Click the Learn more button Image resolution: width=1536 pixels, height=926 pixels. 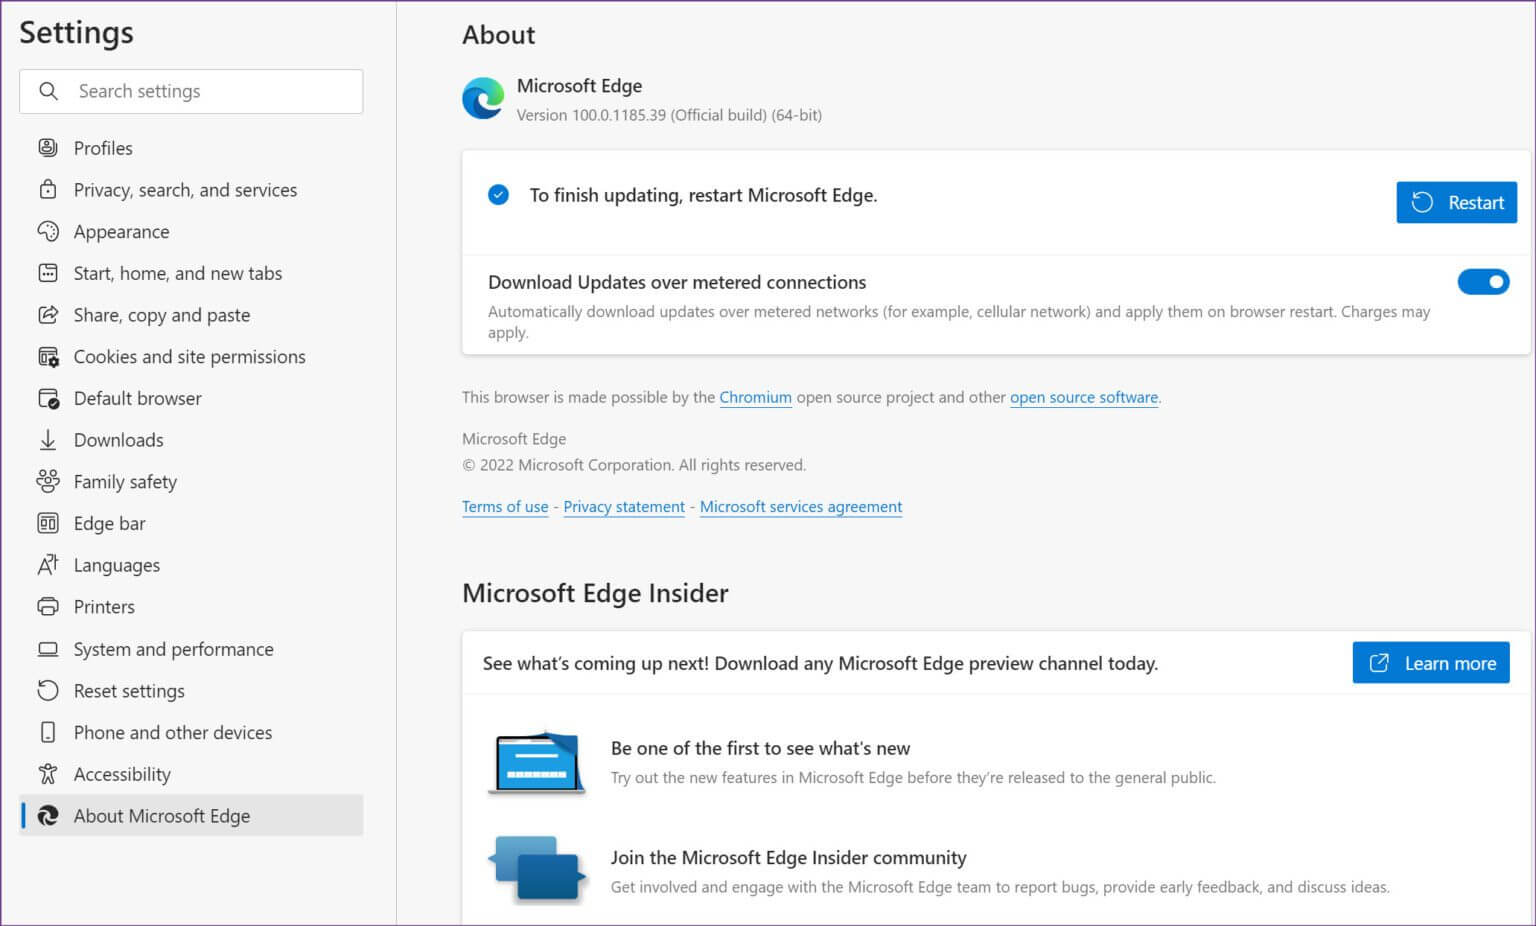[x=1431, y=663]
